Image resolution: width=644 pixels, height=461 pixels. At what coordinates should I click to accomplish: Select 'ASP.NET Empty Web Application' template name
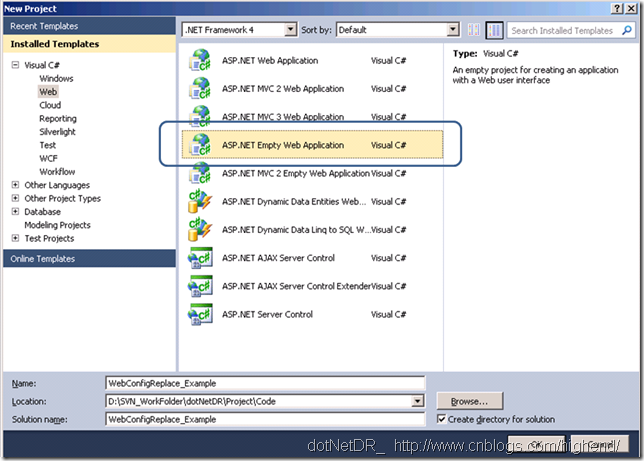(x=283, y=145)
